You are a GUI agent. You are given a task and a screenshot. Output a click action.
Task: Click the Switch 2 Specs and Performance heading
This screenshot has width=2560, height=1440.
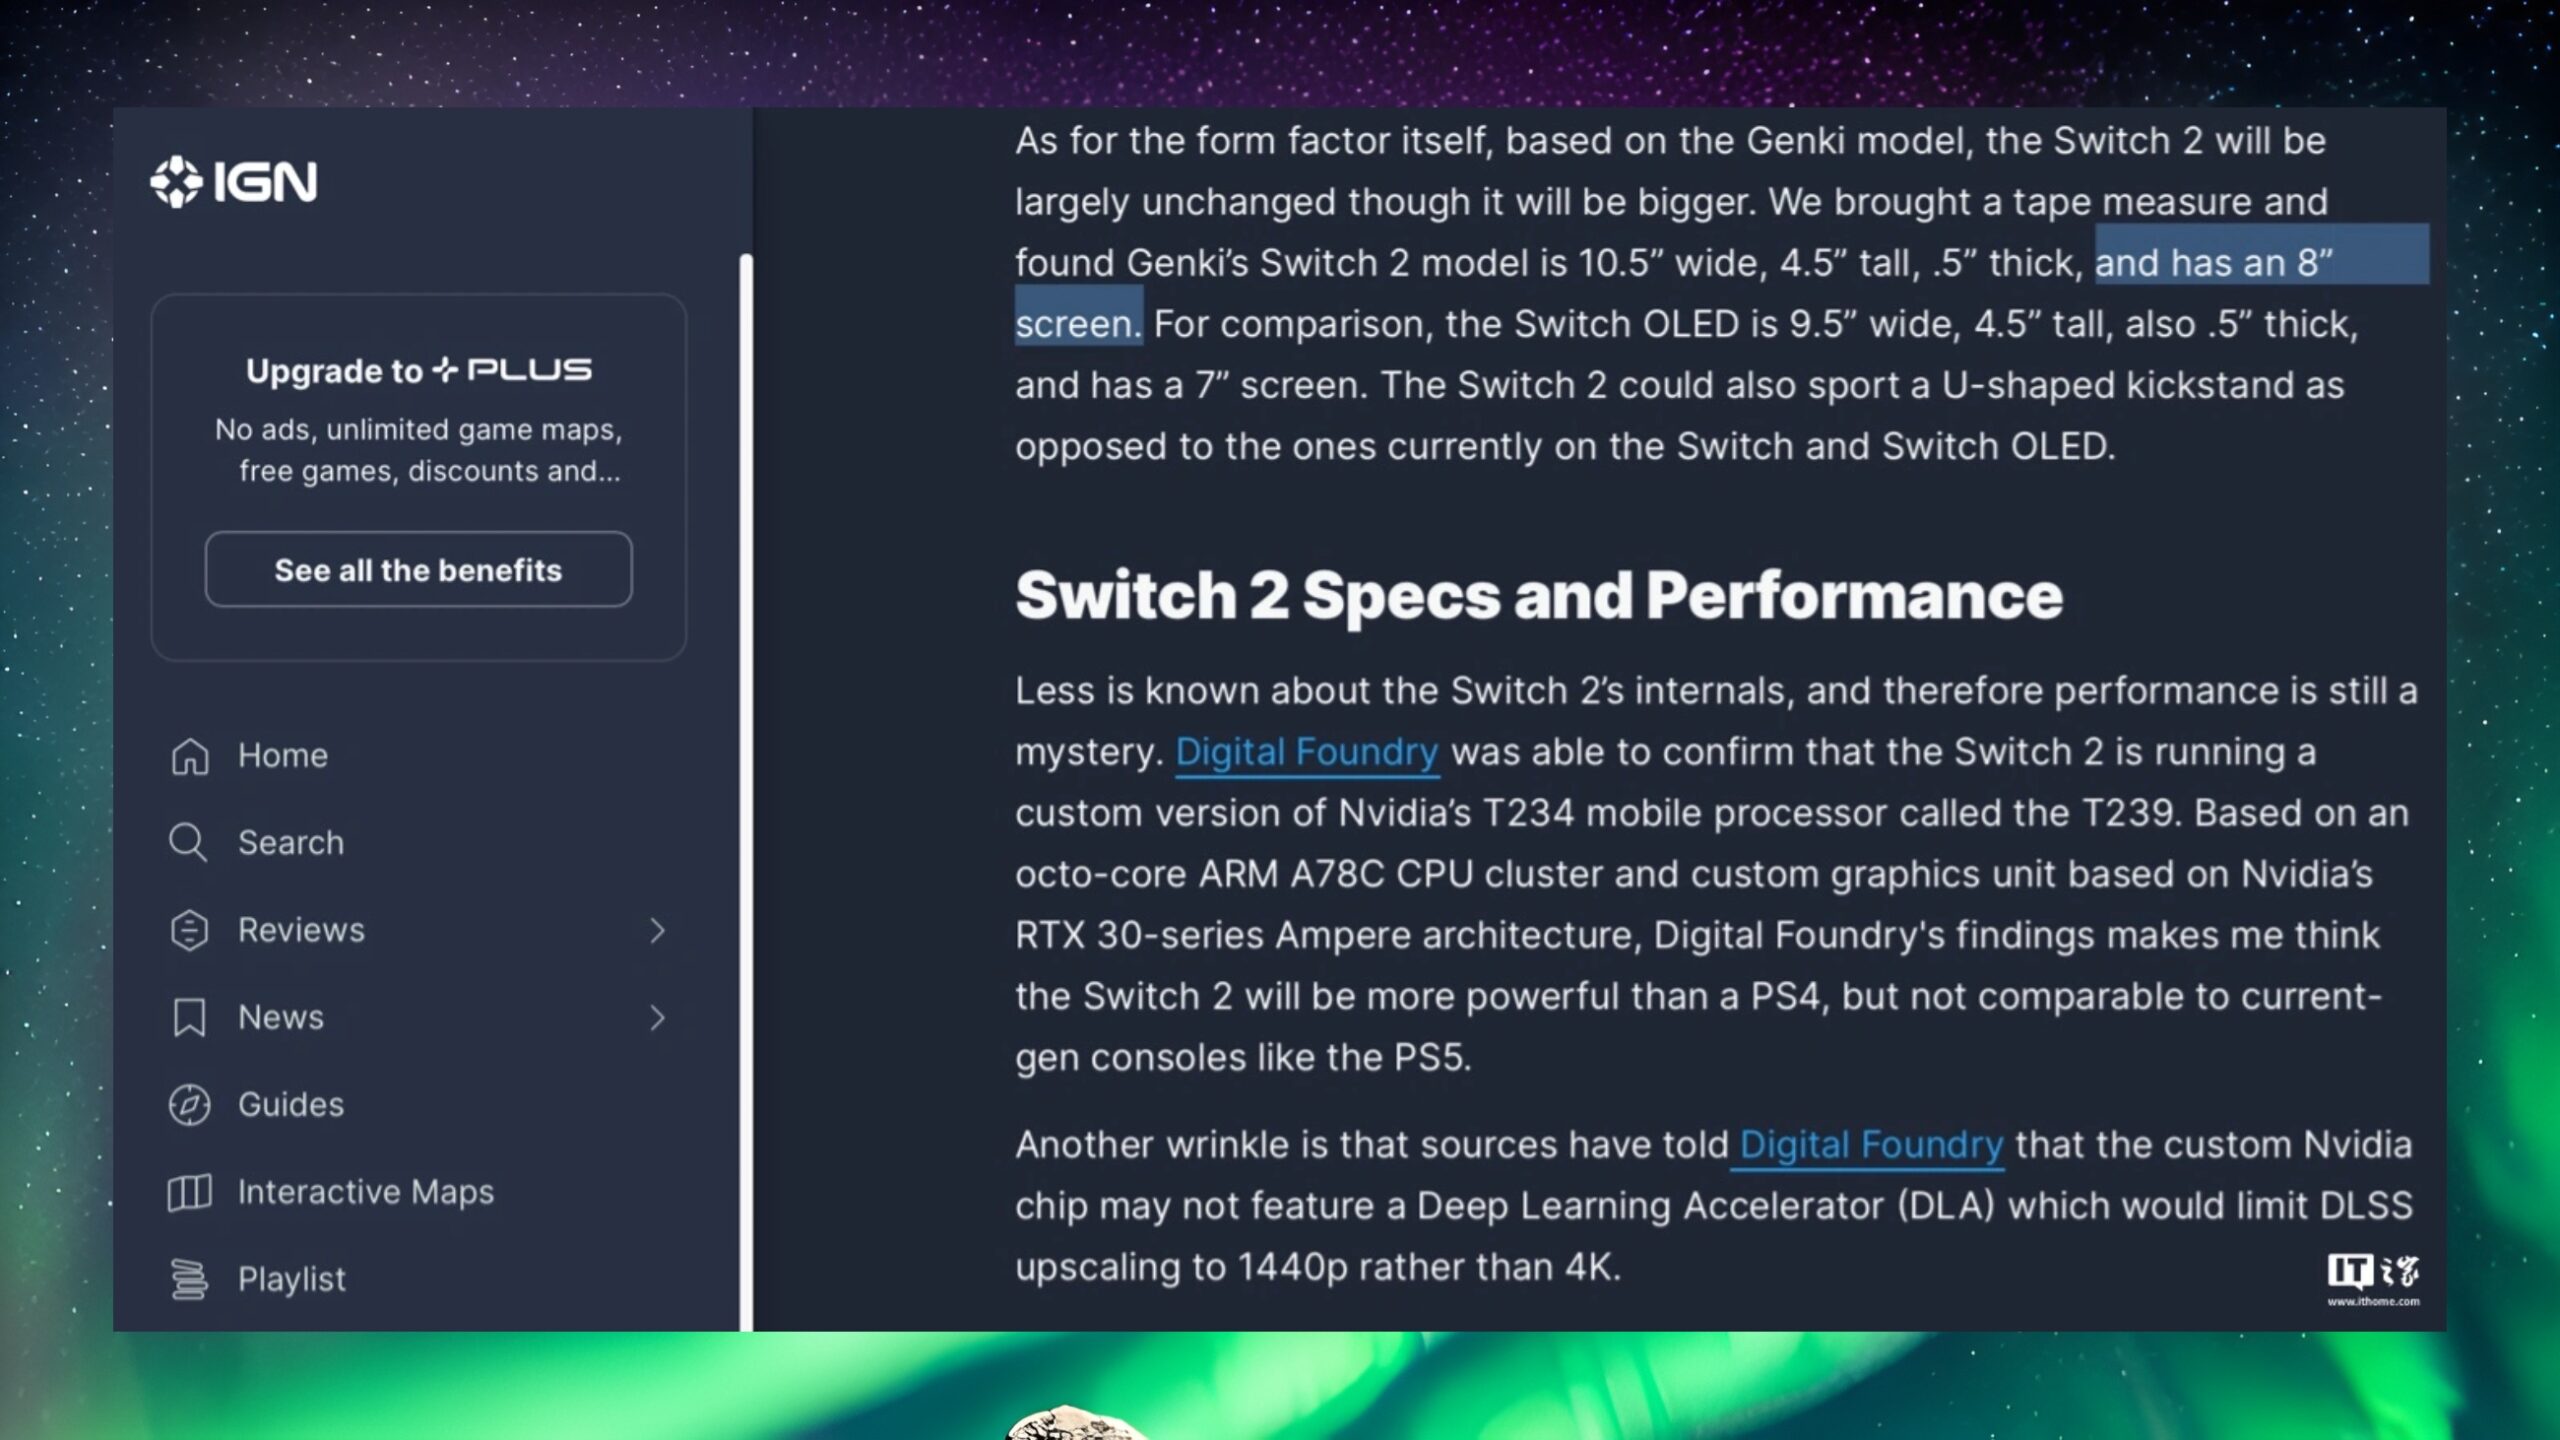point(1539,596)
